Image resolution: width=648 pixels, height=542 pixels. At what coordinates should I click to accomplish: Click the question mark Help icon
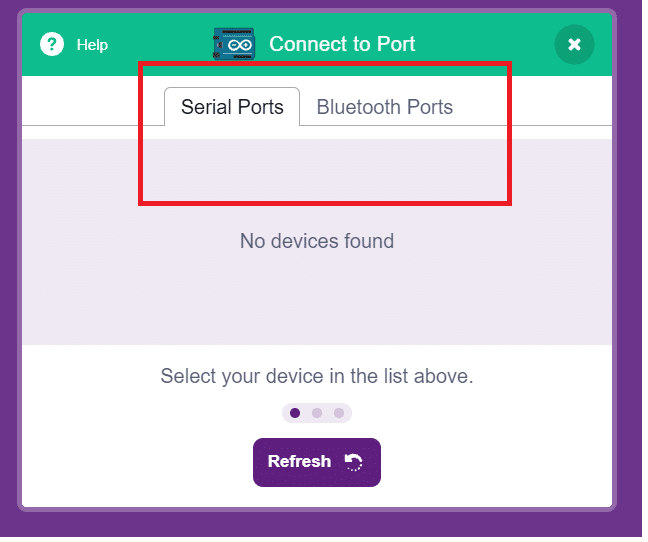coord(52,44)
